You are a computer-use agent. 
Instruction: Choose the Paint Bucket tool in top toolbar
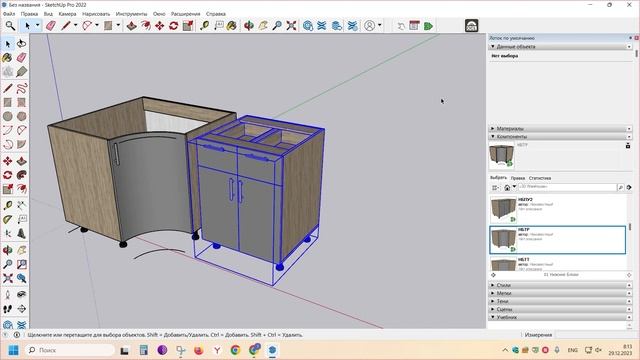coord(231,26)
